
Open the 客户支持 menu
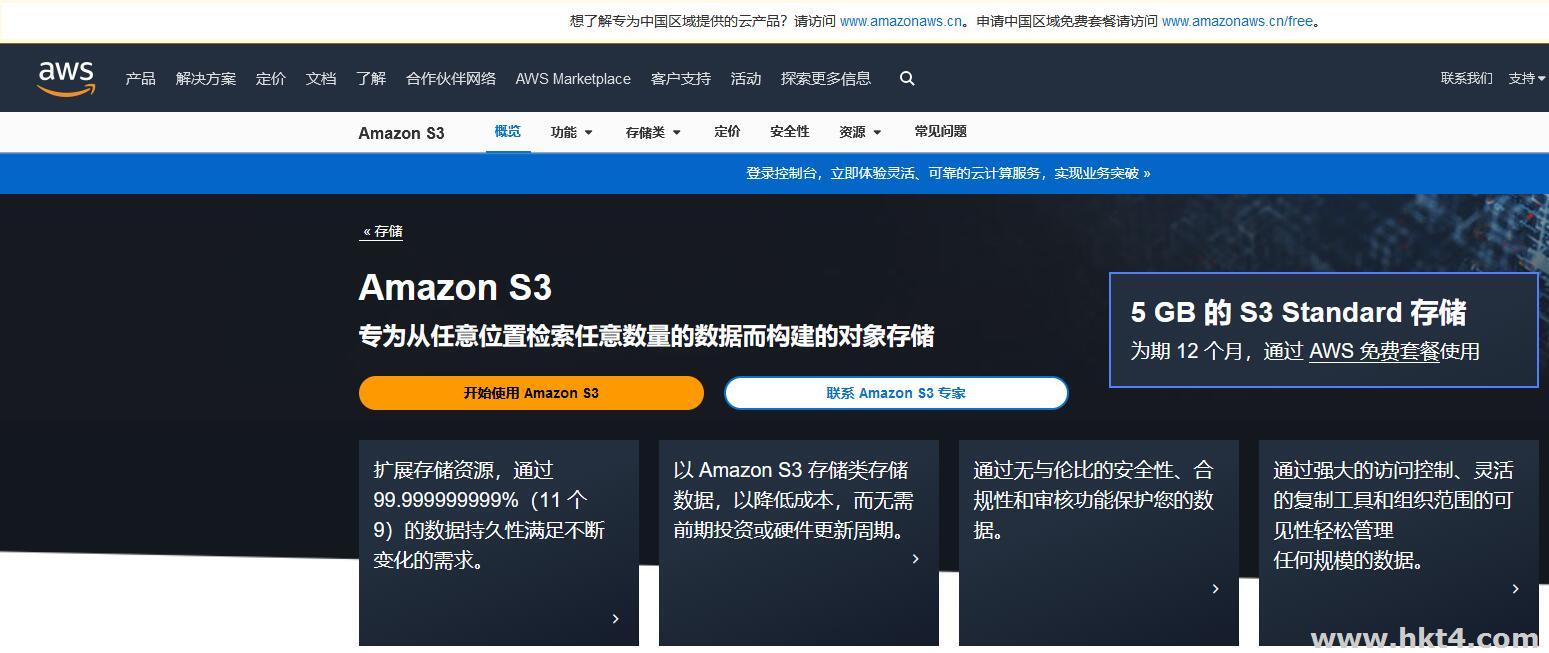click(681, 78)
